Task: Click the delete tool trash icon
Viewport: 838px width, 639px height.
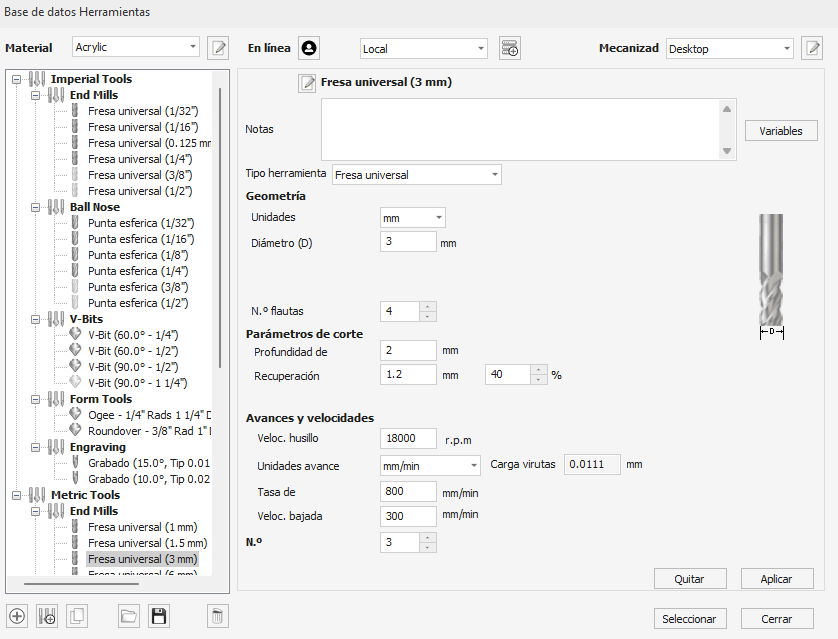Action: click(x=218, y=617)
